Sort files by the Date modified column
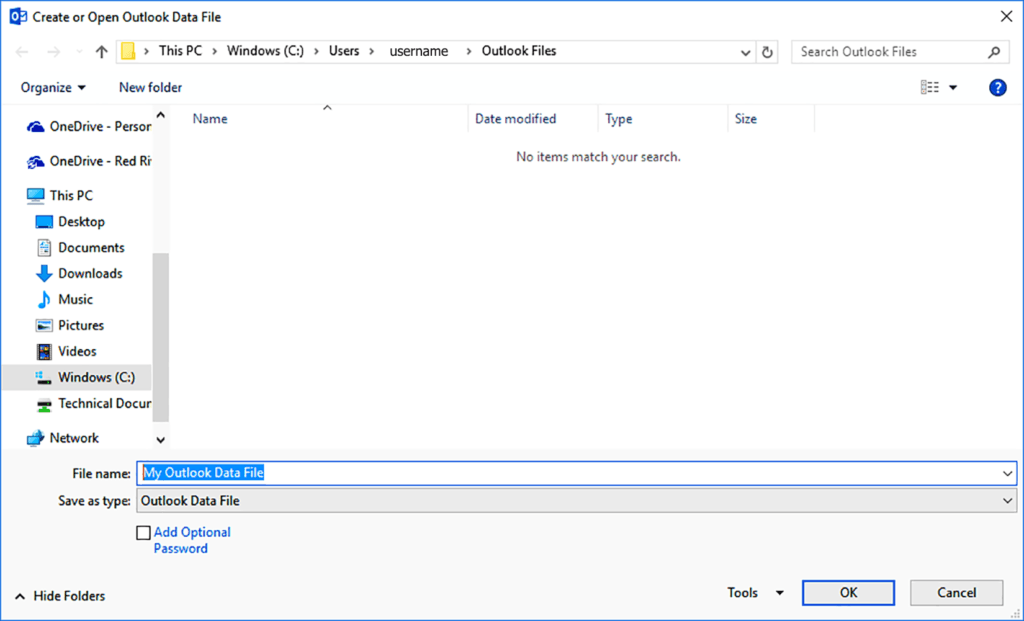The image size is (1024, 621). (515, 119)
